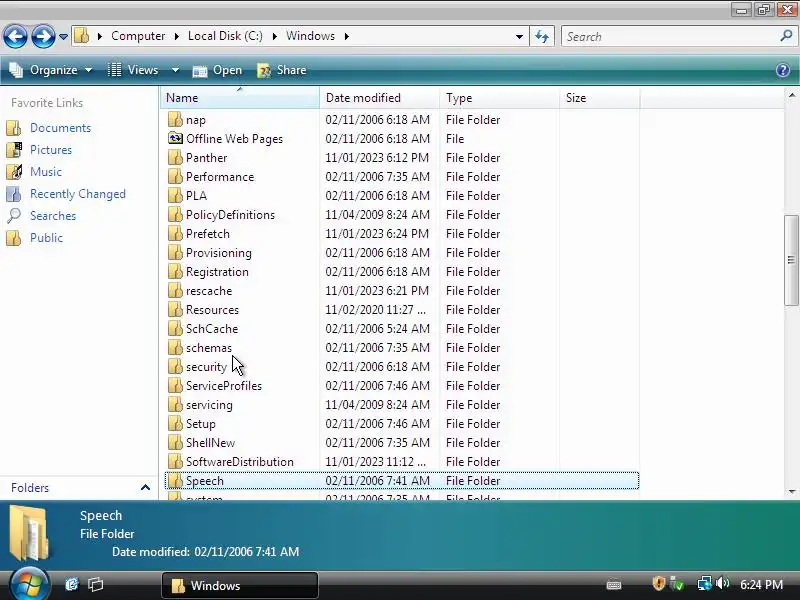Open recent pages dropdown beside Forward button
Image resolution: width=800 pixels, height=600 pixels.
coord(63,37)
